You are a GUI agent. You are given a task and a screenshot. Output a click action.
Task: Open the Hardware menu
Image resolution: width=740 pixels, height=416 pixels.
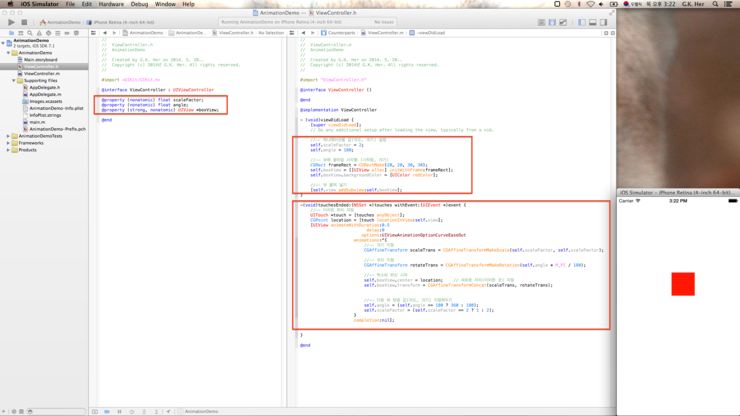click(x=111, y=4)
